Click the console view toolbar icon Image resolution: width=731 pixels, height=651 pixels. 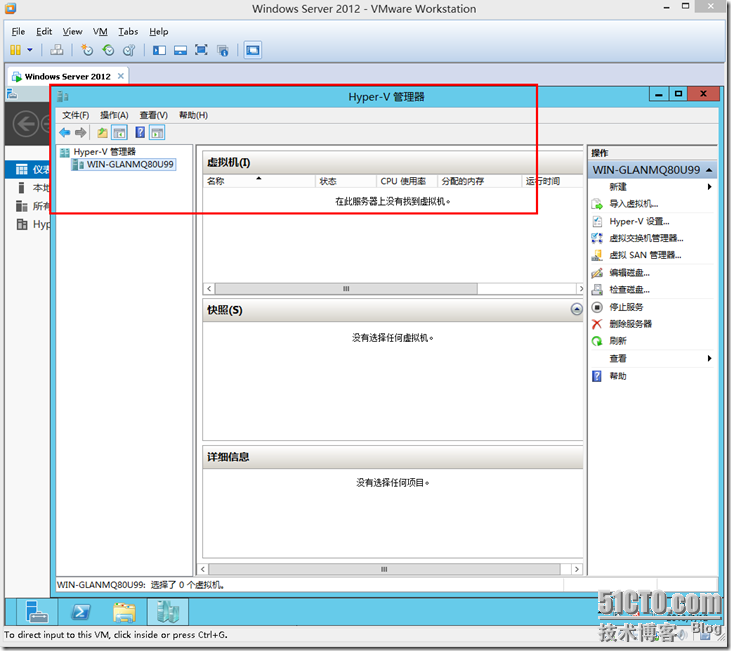tap(253, 50)
